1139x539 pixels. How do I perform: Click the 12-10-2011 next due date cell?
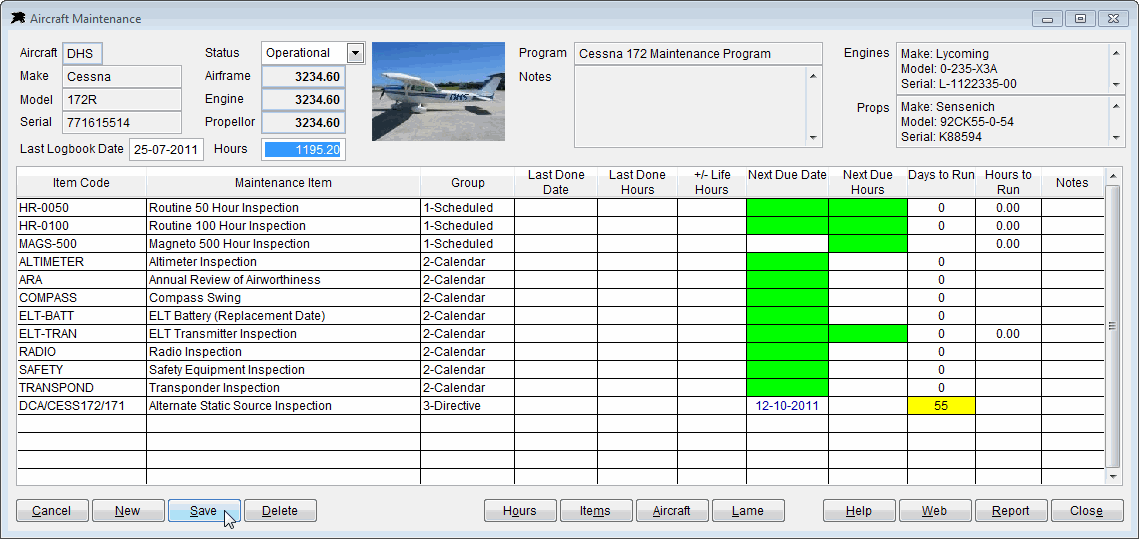click(x=787, y=406)
